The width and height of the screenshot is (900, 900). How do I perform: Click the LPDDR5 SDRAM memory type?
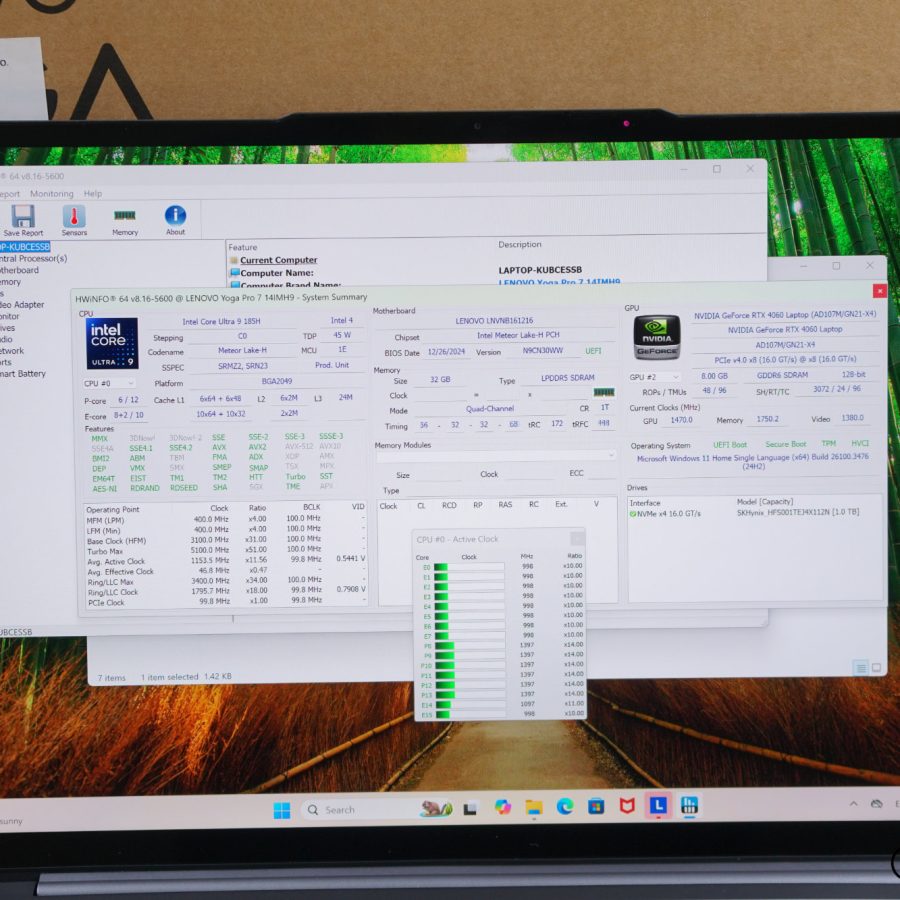(x=567, y=378)
